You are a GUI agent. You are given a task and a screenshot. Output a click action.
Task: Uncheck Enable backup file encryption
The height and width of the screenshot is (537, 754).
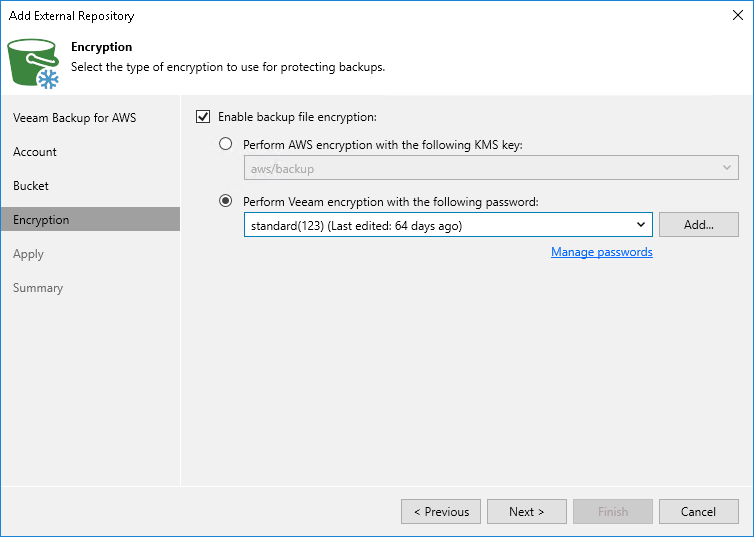point(204,117)
